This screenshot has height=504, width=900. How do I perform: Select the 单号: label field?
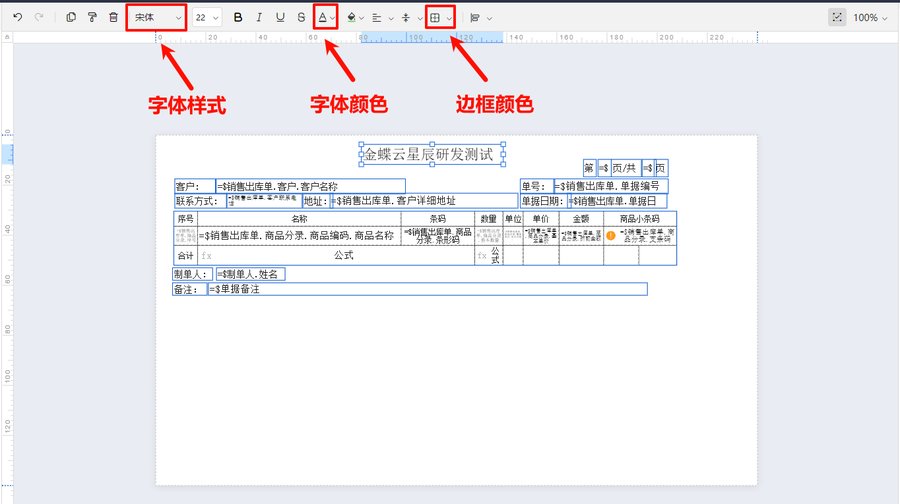537,186
